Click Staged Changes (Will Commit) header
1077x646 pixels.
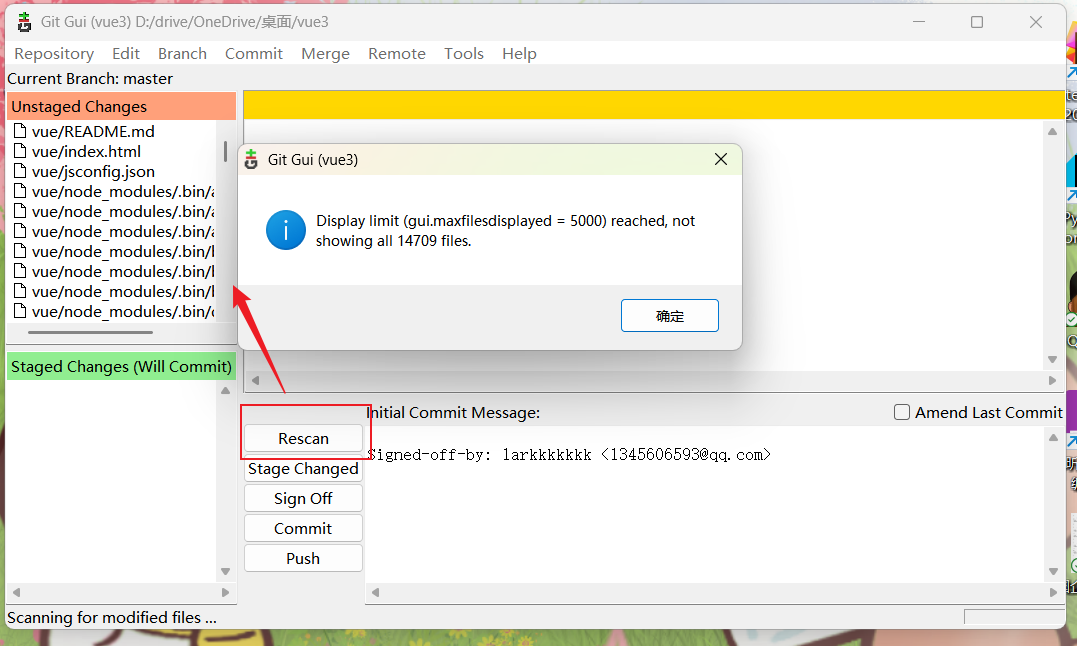[x=122, y=367]
